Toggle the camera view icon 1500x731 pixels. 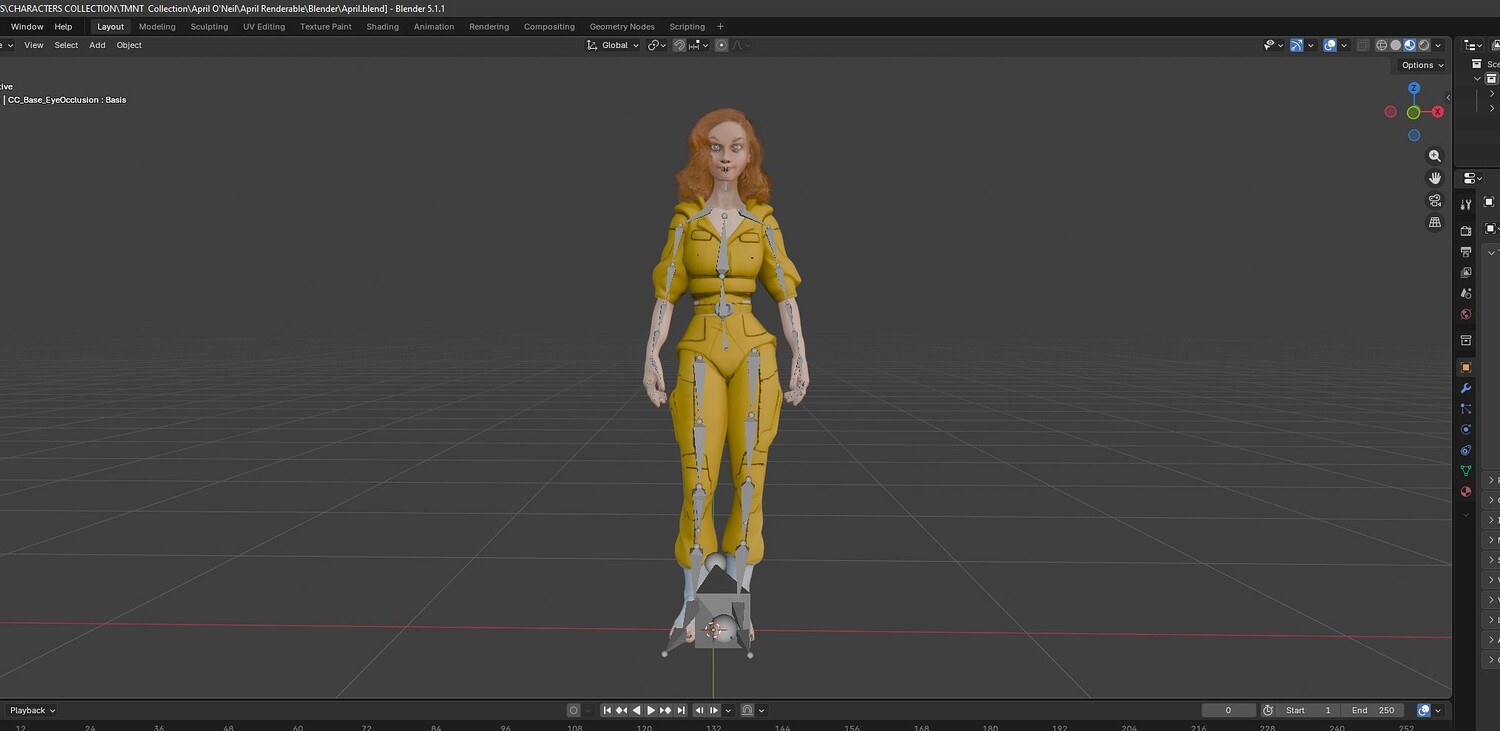pyautogui.click(x=1435, y=200)
